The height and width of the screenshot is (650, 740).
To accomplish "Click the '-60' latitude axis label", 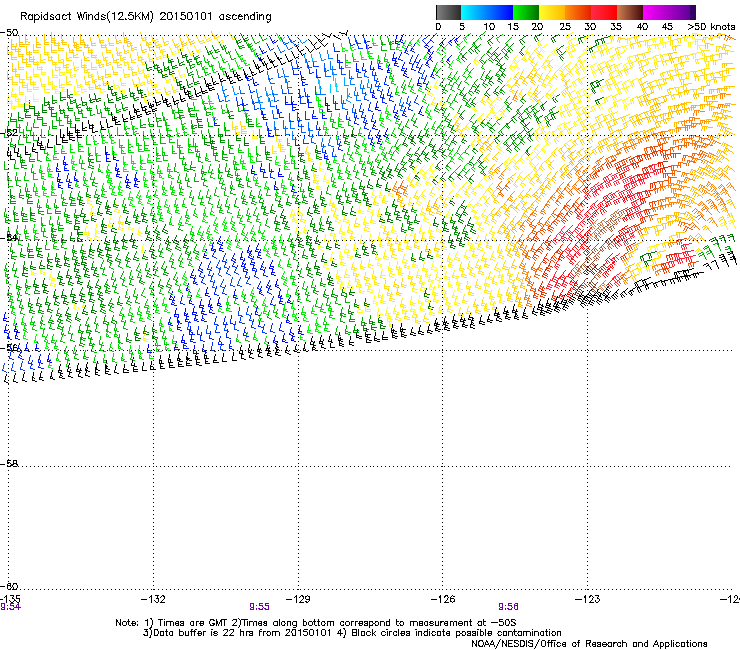I will pos(9,586).
